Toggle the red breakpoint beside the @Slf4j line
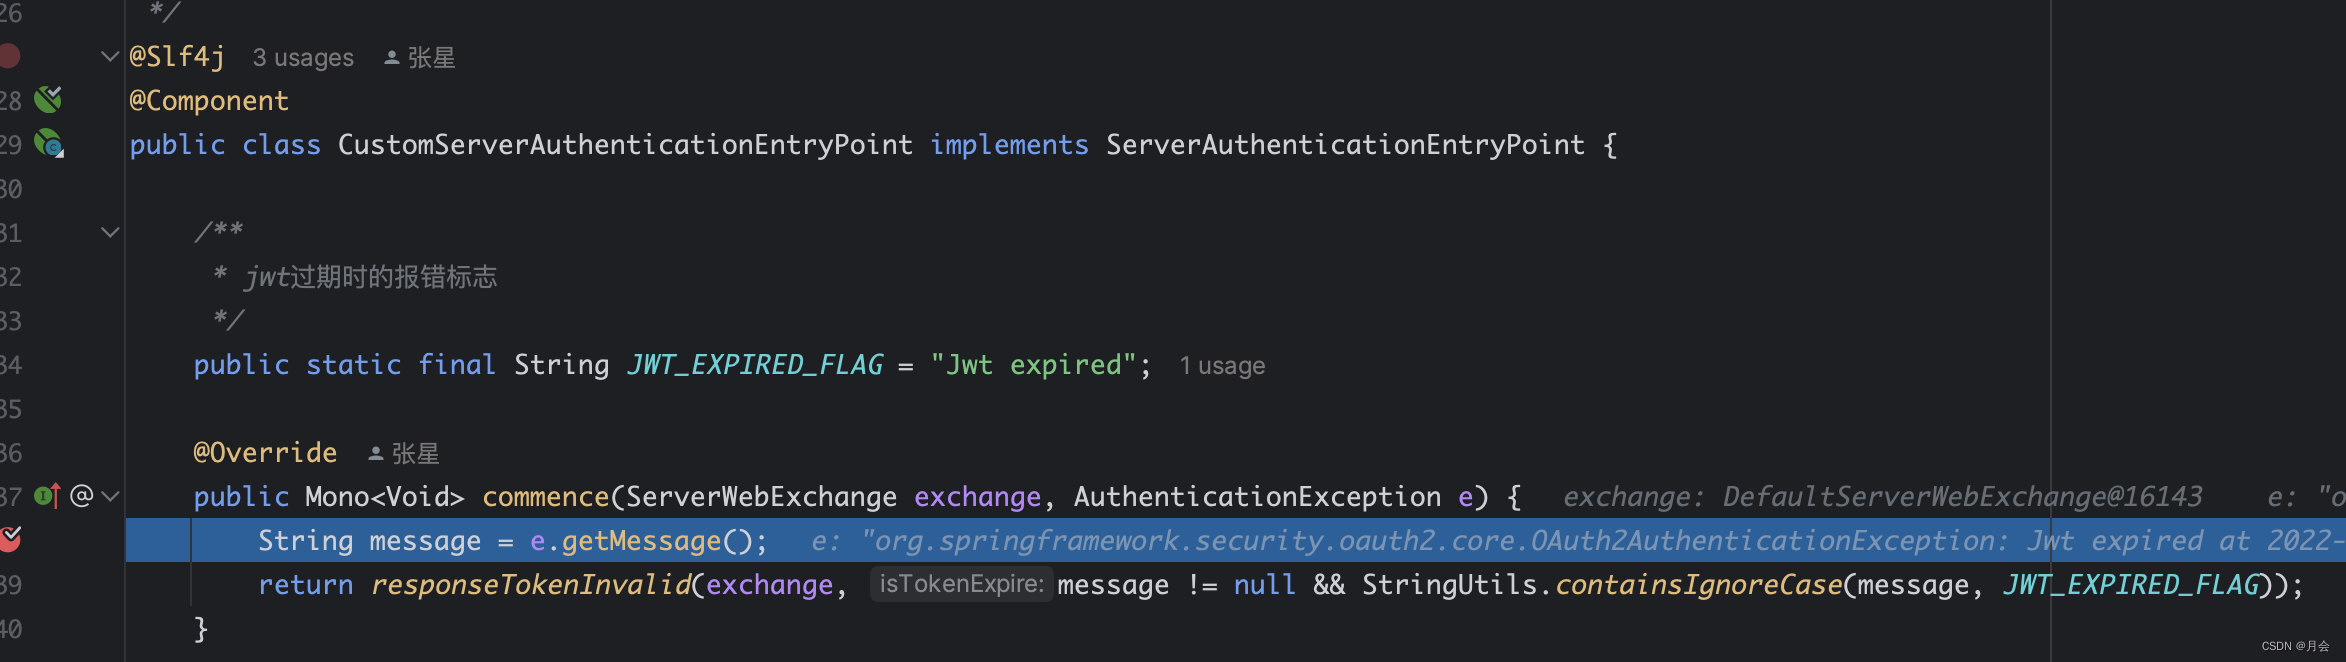 (10, 56)
